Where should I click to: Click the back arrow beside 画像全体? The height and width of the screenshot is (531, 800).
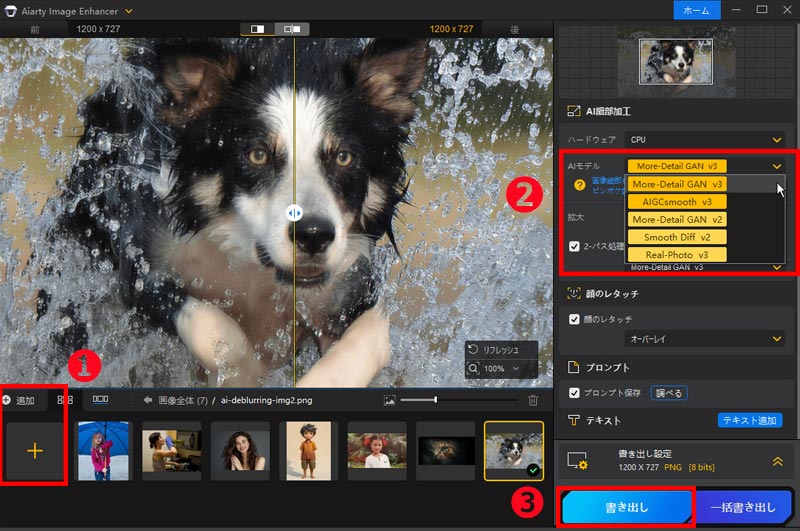148,400
